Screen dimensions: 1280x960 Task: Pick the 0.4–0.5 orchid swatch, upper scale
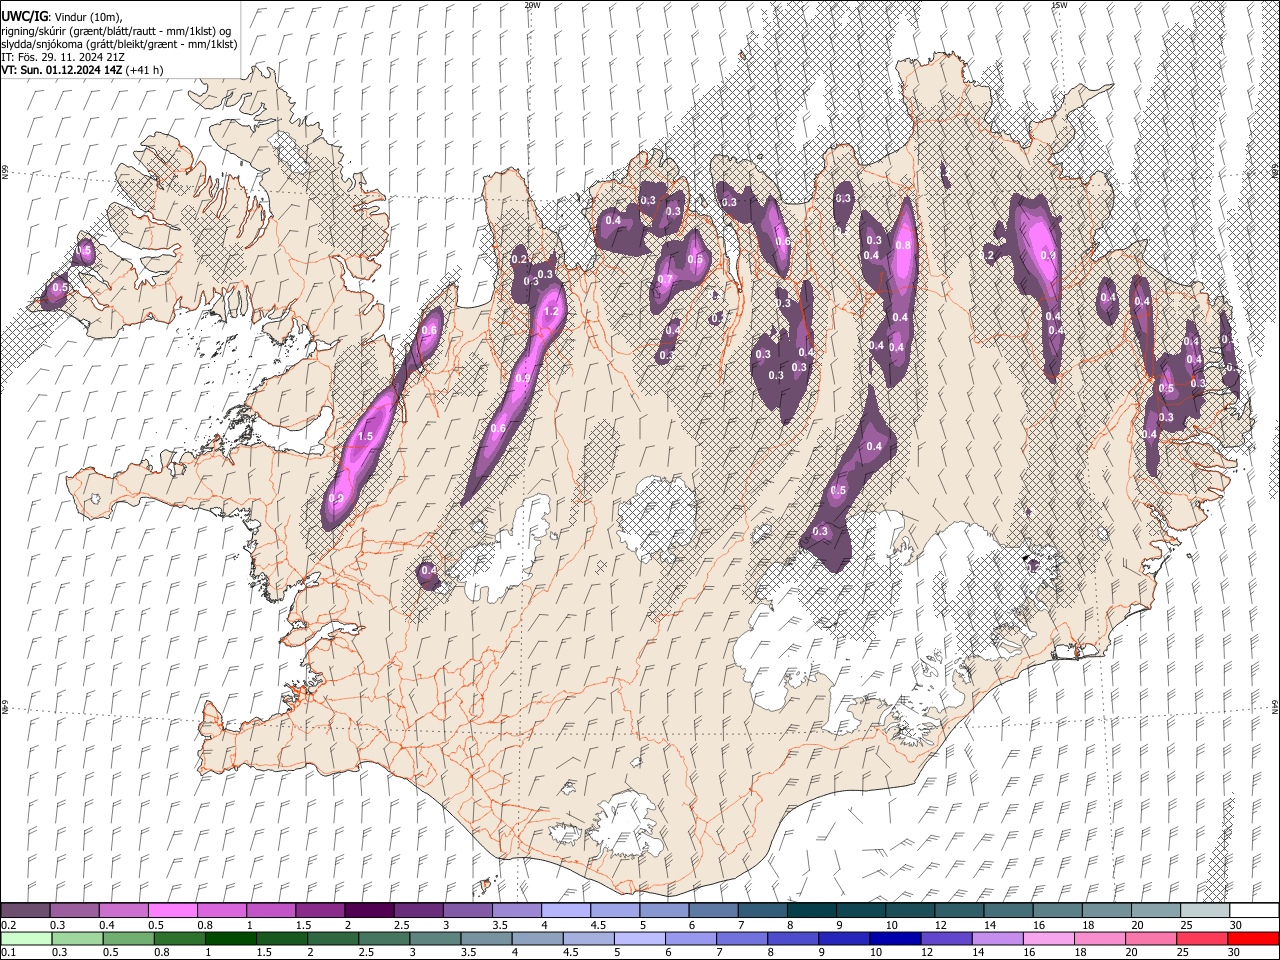pyautogui.click(x=123, y=911)
